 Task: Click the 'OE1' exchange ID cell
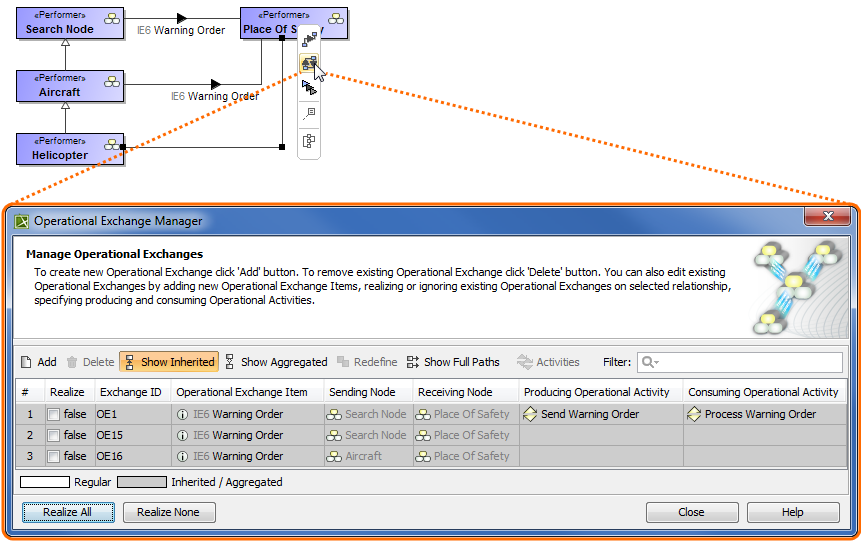(x=132, y=414)
